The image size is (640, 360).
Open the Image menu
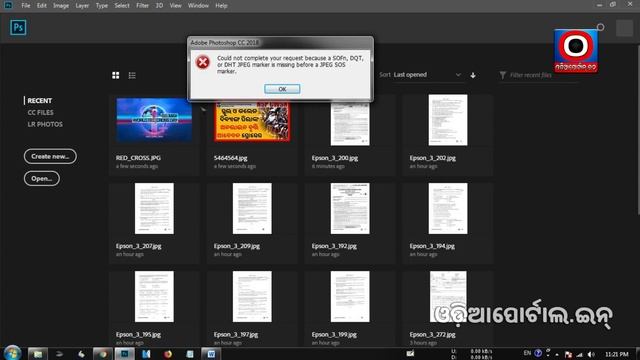click(x=61, y=6)
